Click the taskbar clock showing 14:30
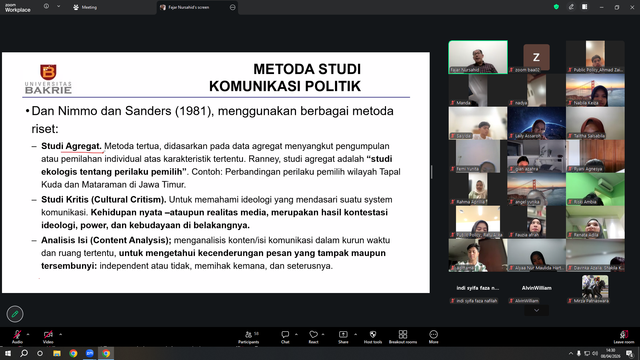The width and height of the screenshot is (640, 360). tap(611, 353)
